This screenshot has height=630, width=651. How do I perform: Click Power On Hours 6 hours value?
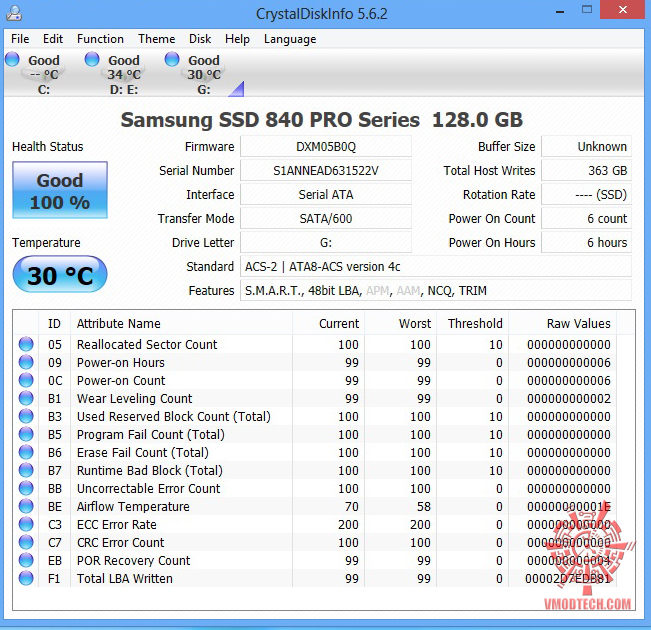587,243
